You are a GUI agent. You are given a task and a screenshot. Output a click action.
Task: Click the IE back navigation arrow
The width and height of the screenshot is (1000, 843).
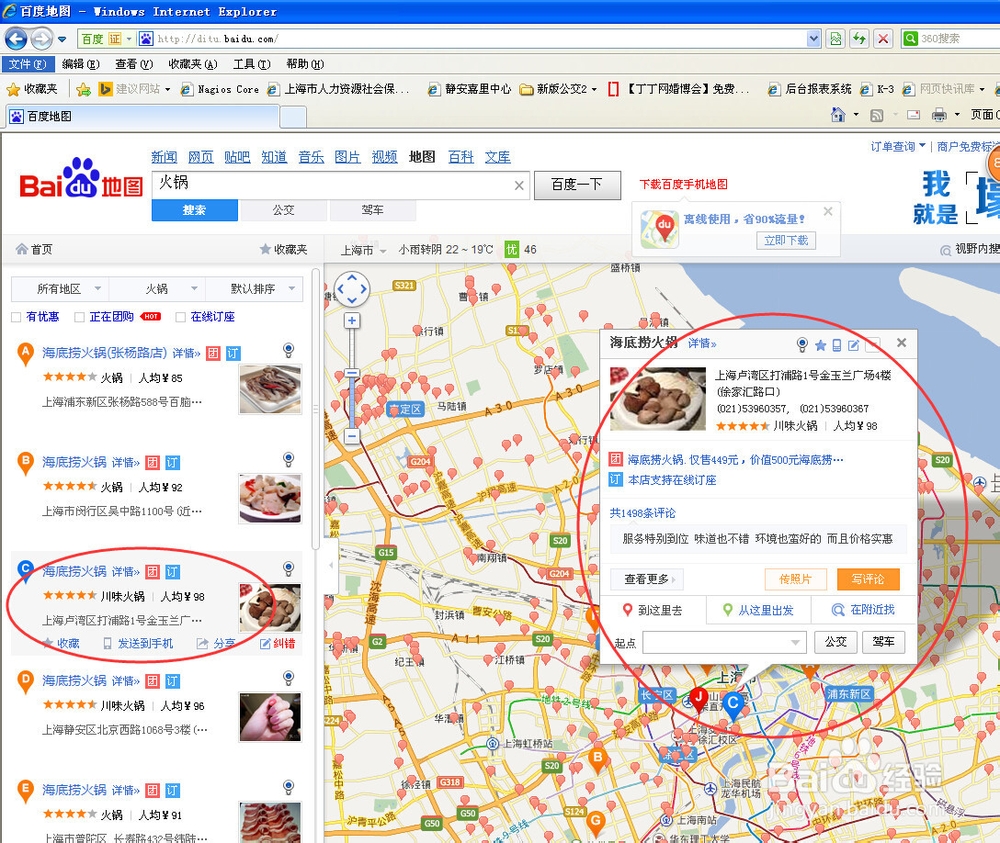click(15, 39)
